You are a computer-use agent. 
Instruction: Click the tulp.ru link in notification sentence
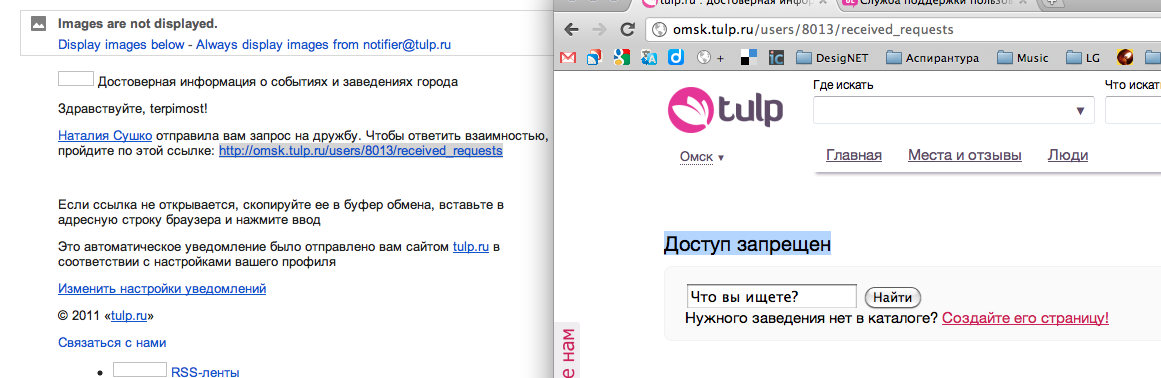click(471, 247)
